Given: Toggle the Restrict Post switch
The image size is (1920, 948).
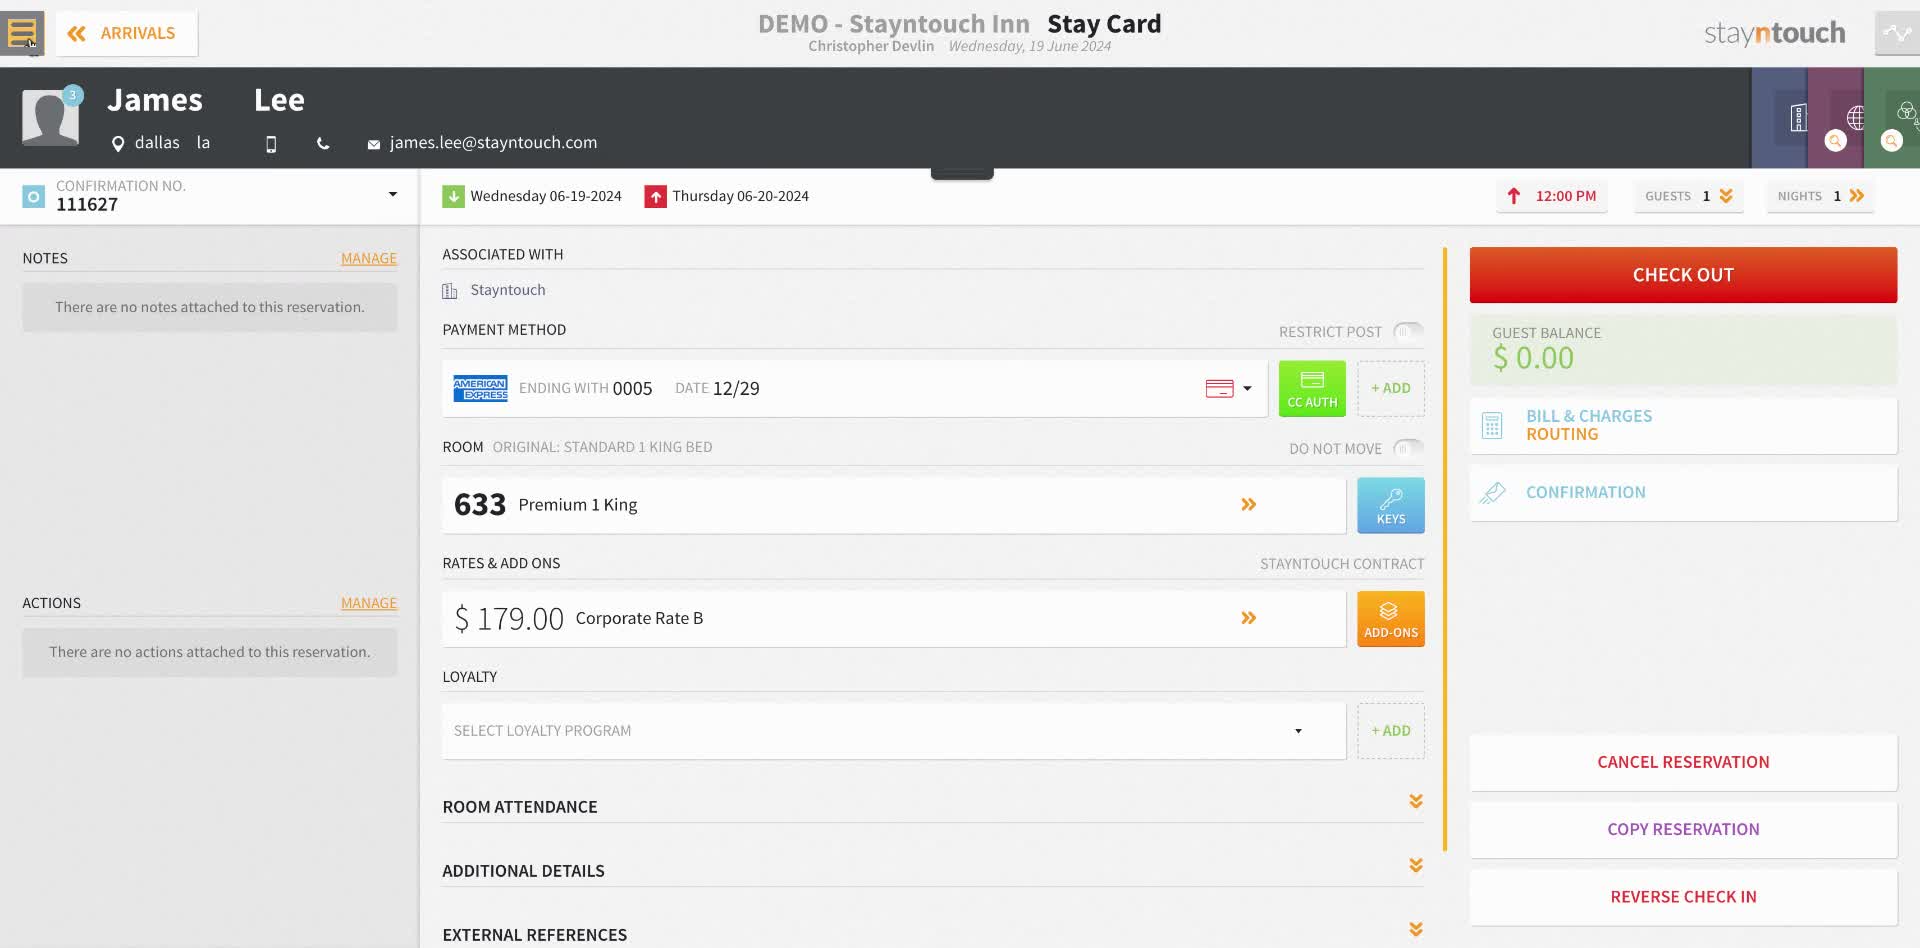Looking at the screenshot, I should [1408, 331].
